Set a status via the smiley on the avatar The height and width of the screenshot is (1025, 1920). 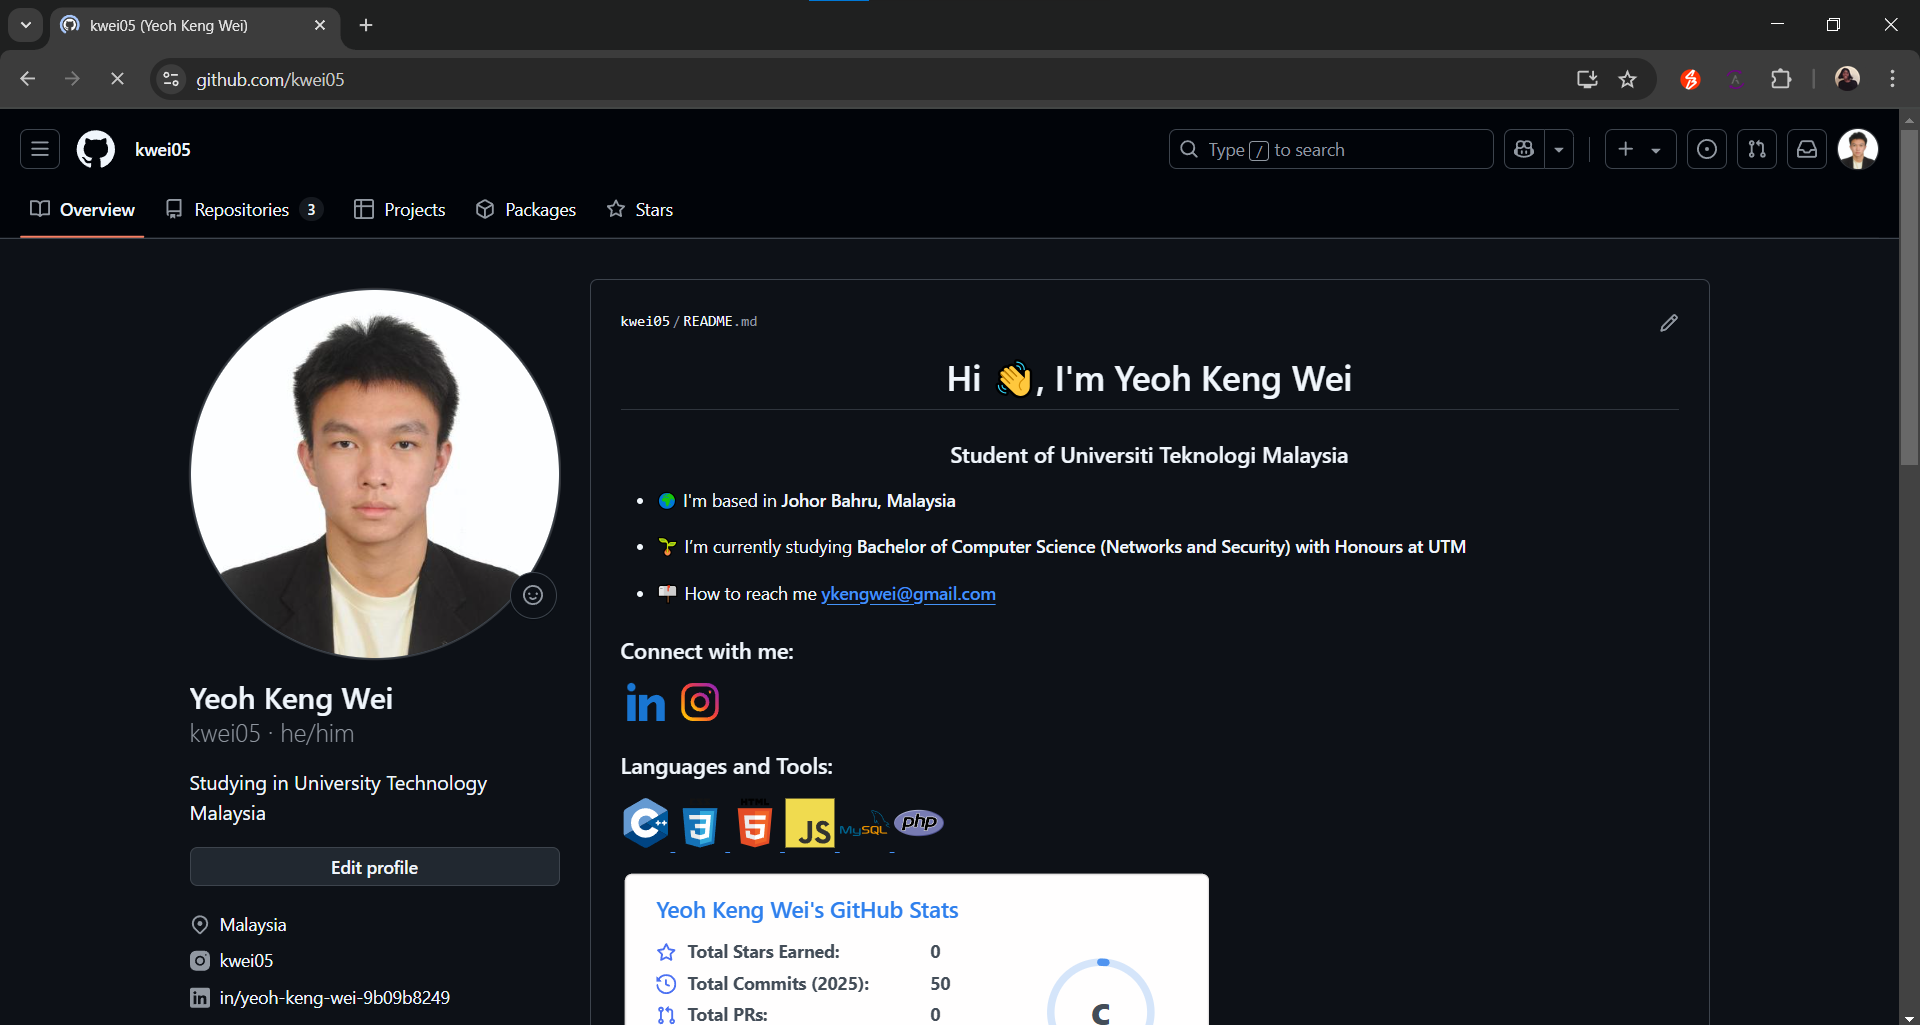[x=533, y=594]
